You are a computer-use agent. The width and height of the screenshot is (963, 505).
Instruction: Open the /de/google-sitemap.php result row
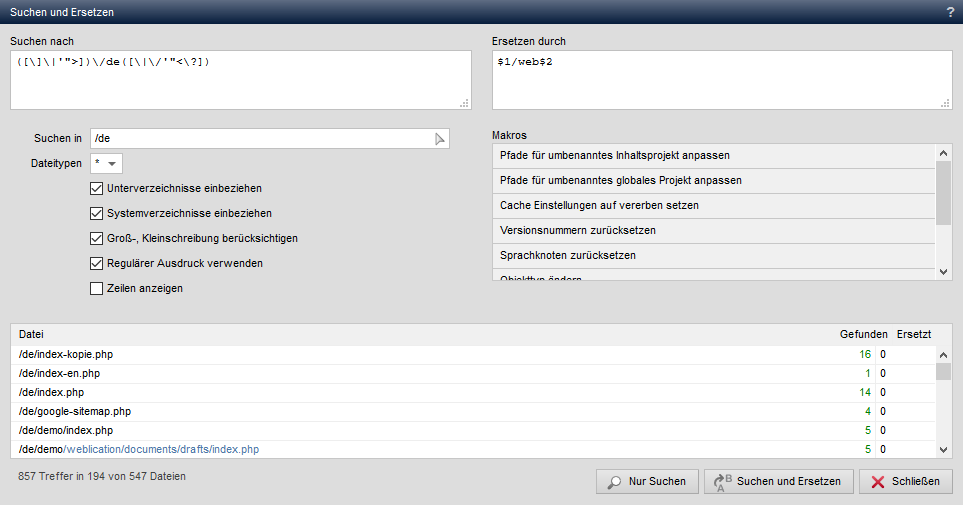tap(473, 412)
